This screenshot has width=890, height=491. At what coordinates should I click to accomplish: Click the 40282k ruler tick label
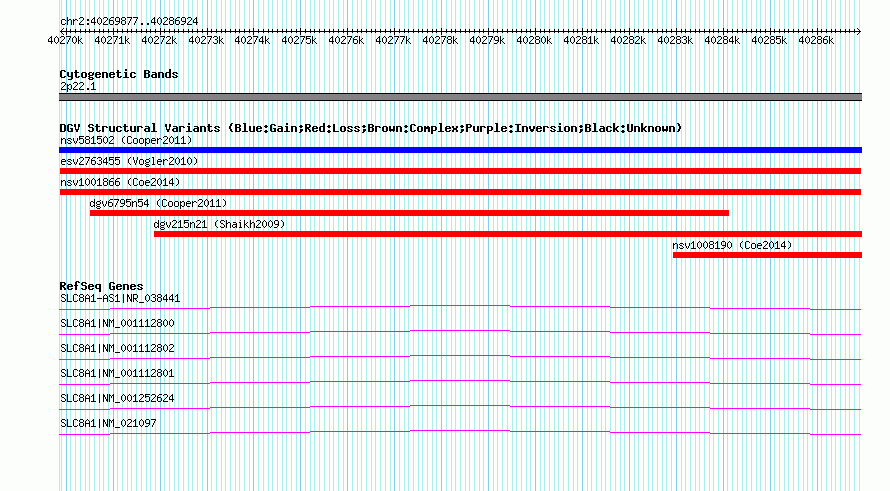628,40
